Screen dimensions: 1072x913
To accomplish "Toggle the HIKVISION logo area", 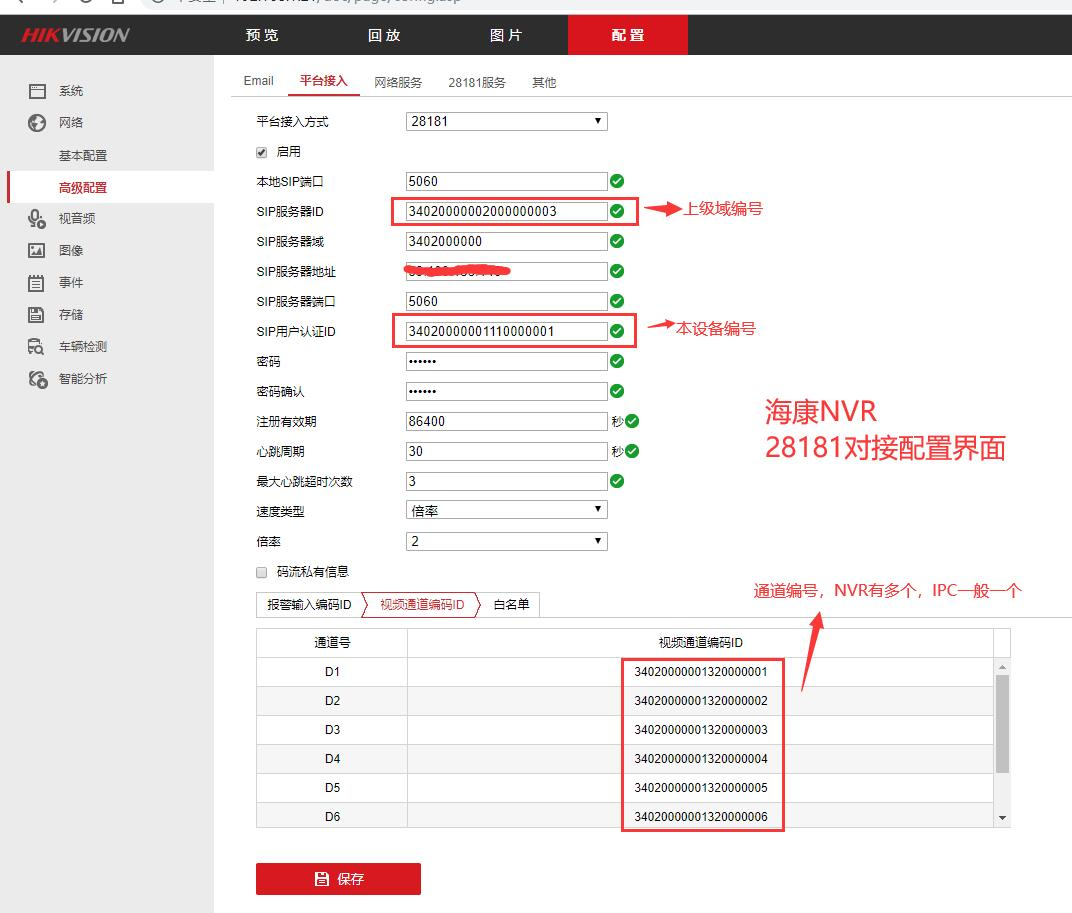I will 75,34.
